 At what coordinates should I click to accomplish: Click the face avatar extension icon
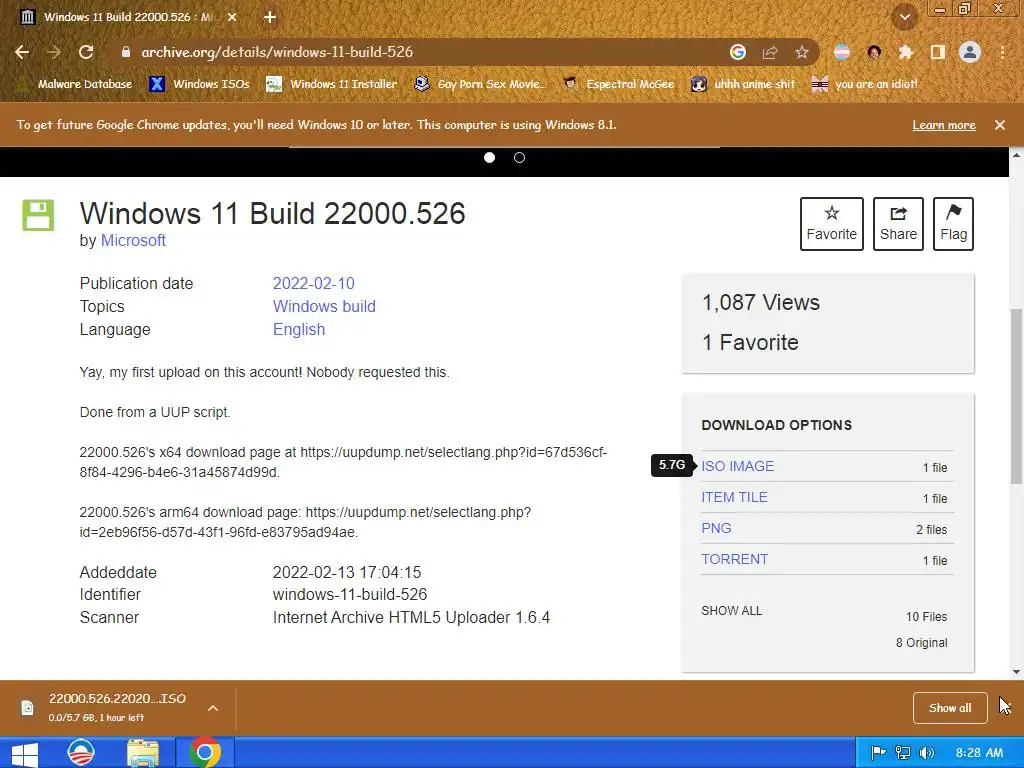(874, 52)
